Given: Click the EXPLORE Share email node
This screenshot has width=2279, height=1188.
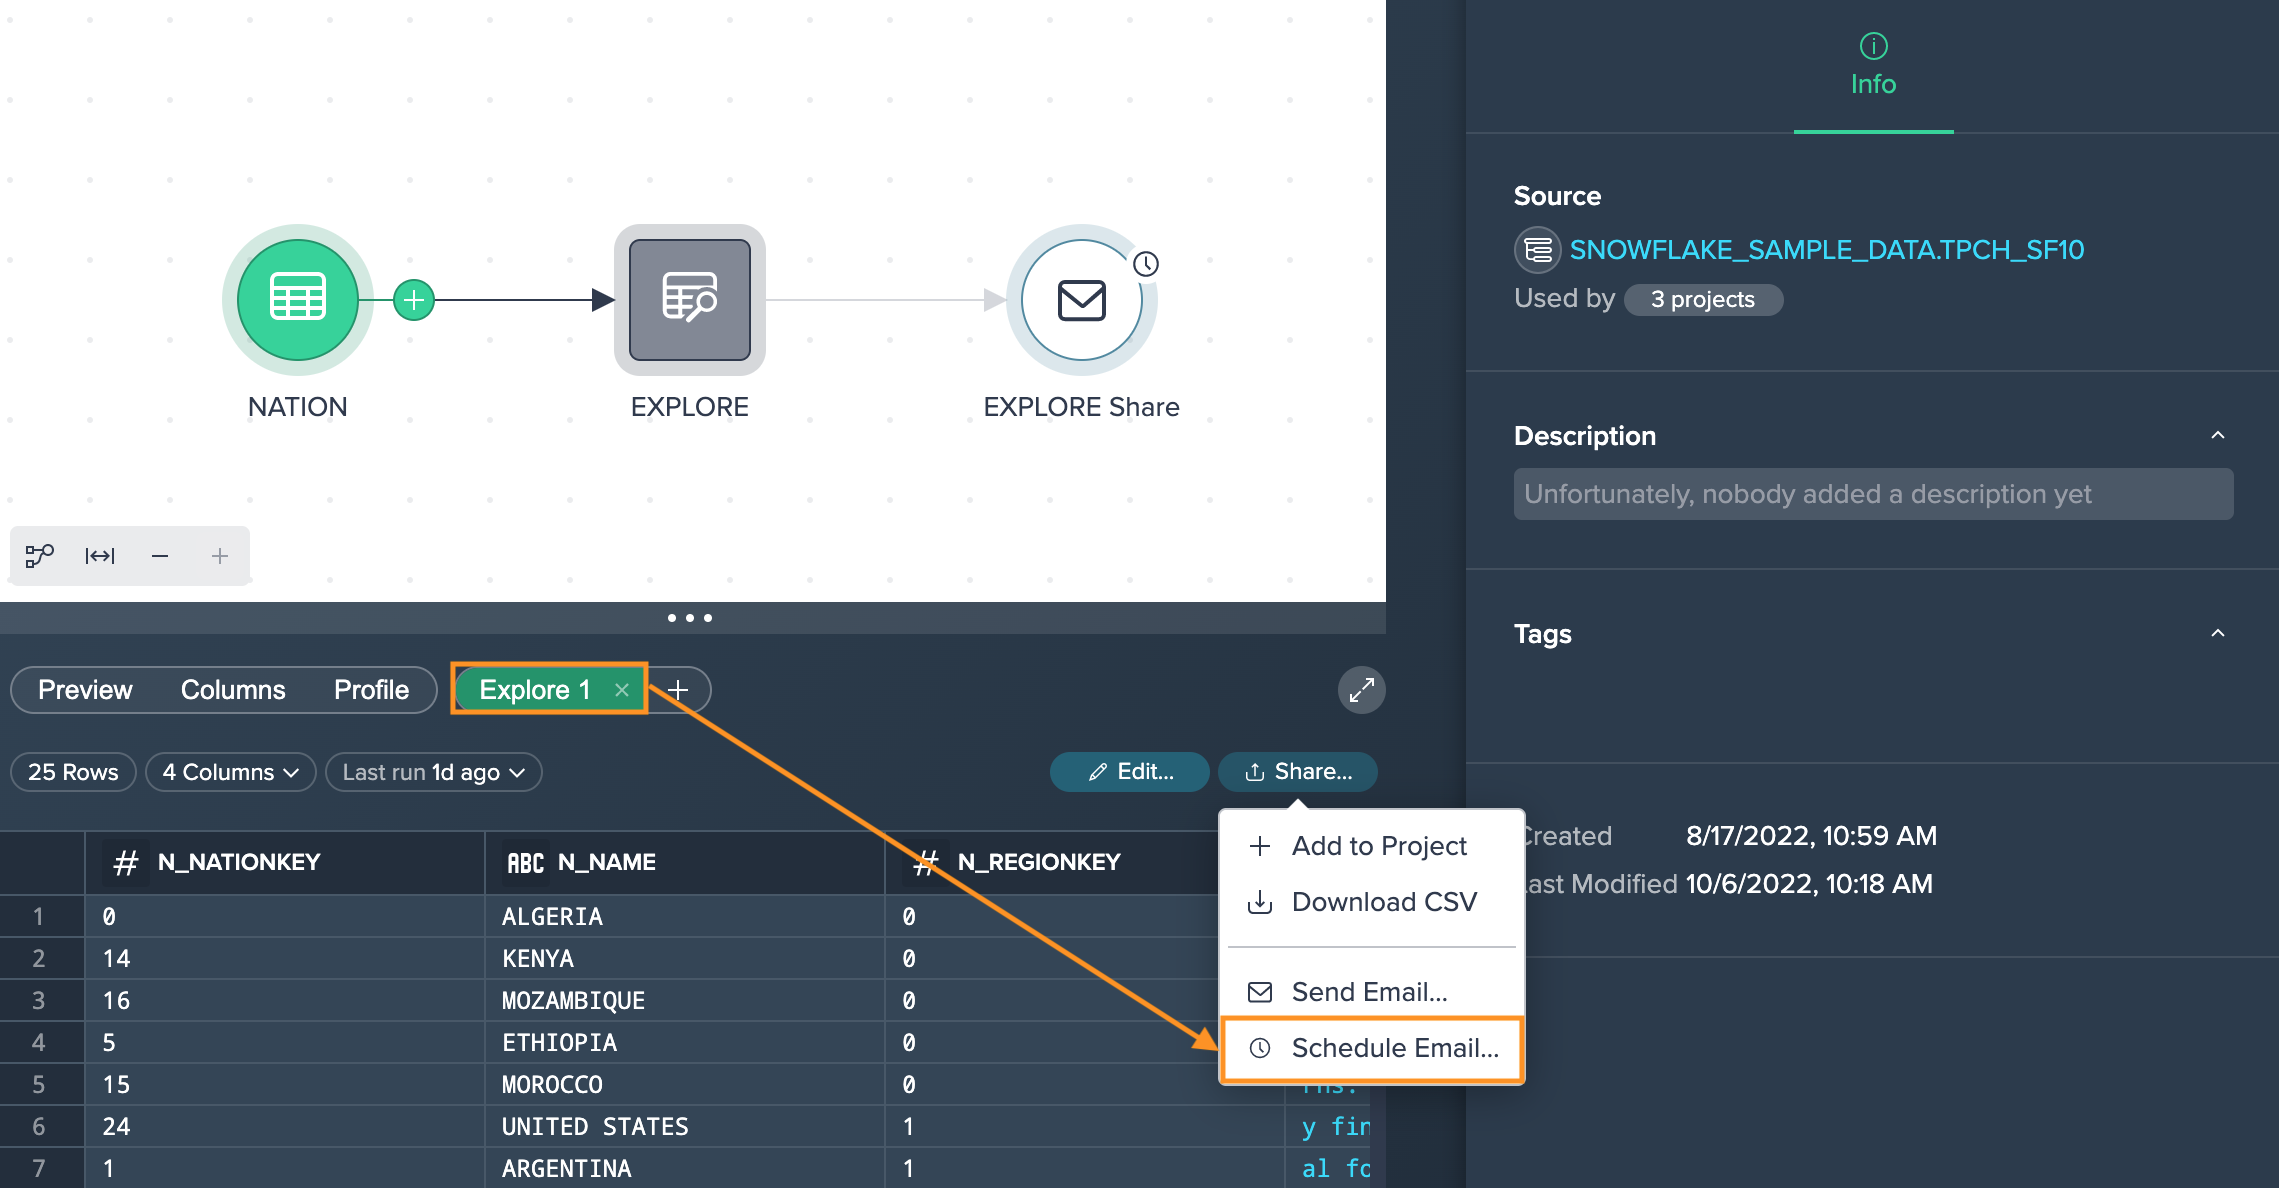Looking at the screenshot, I should click(x=1081, y=300).
